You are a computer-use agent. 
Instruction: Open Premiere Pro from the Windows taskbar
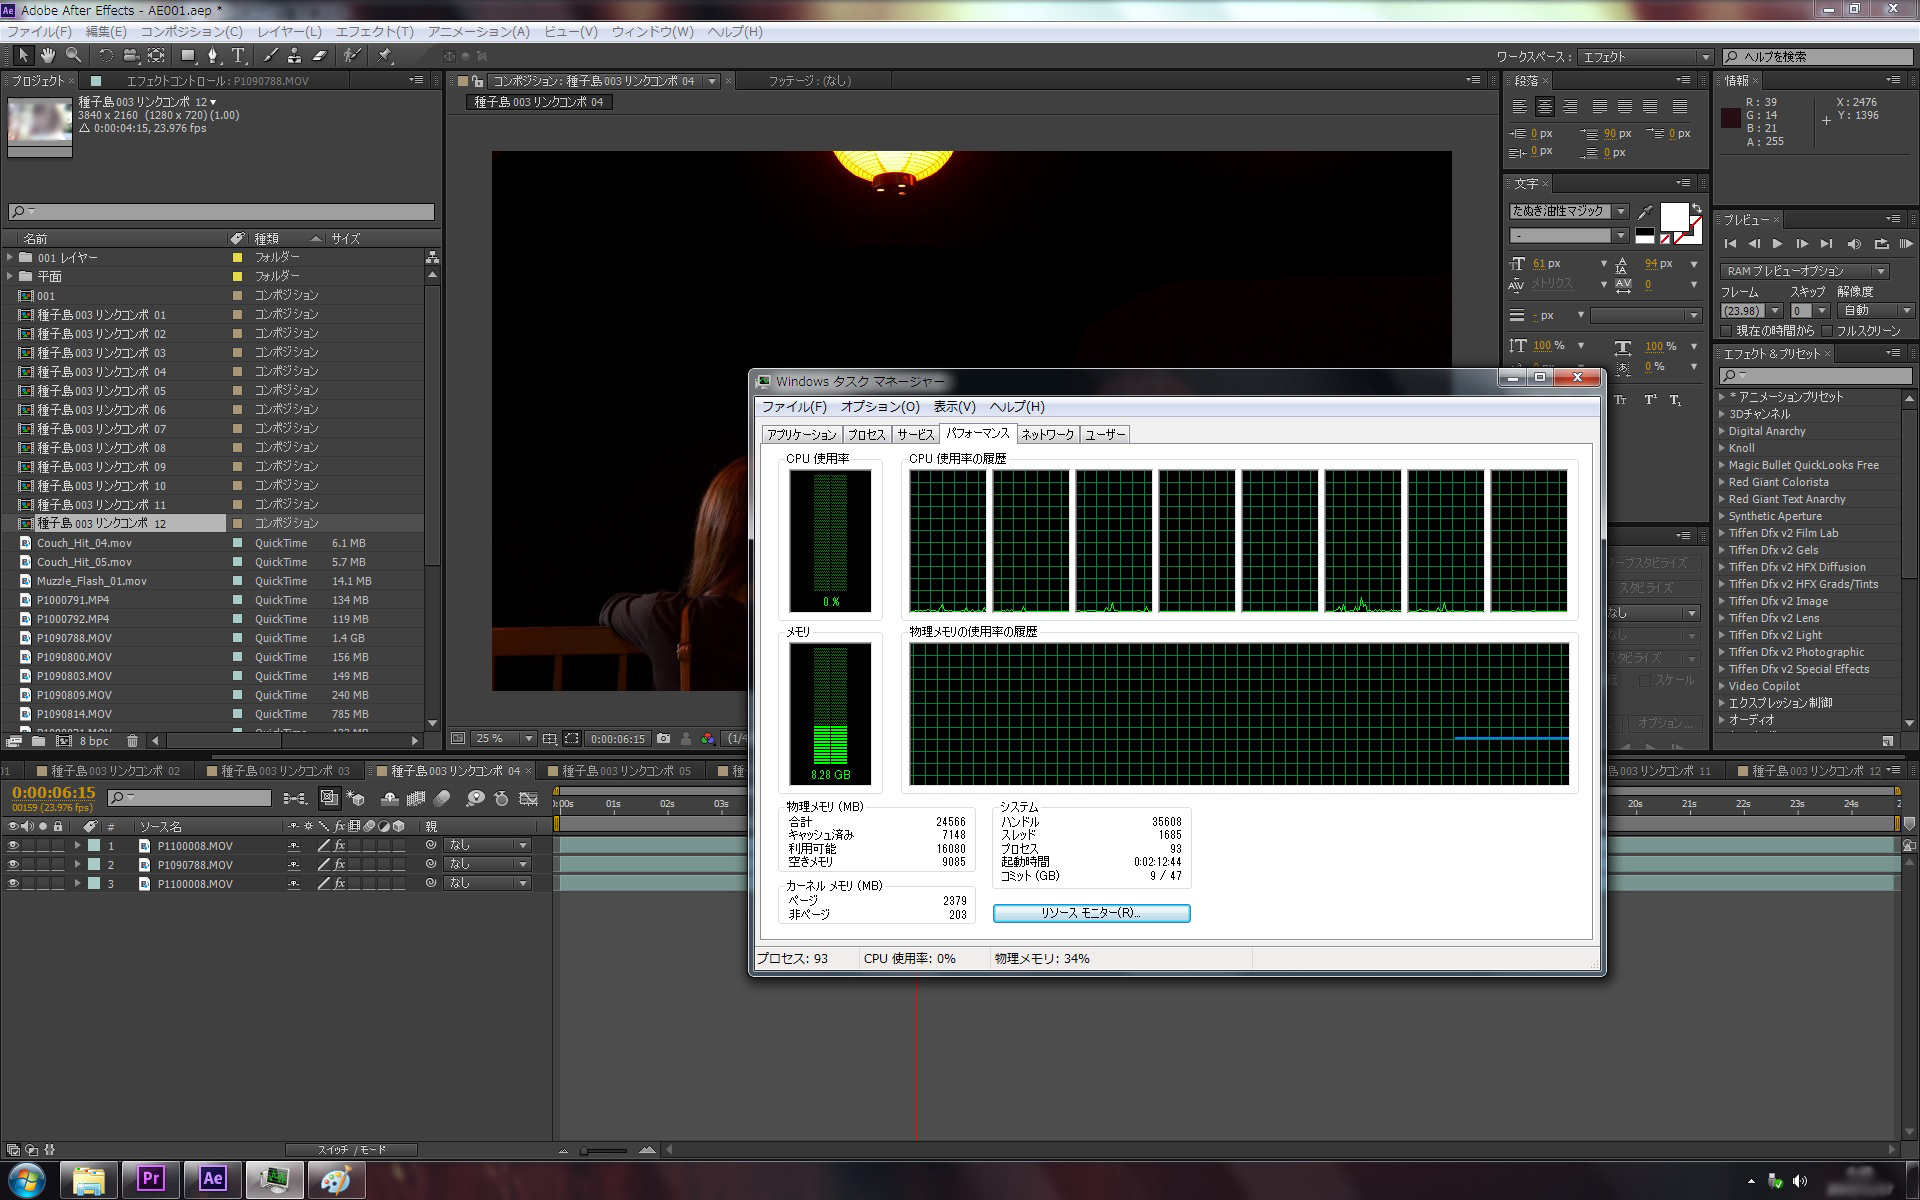151,1179
